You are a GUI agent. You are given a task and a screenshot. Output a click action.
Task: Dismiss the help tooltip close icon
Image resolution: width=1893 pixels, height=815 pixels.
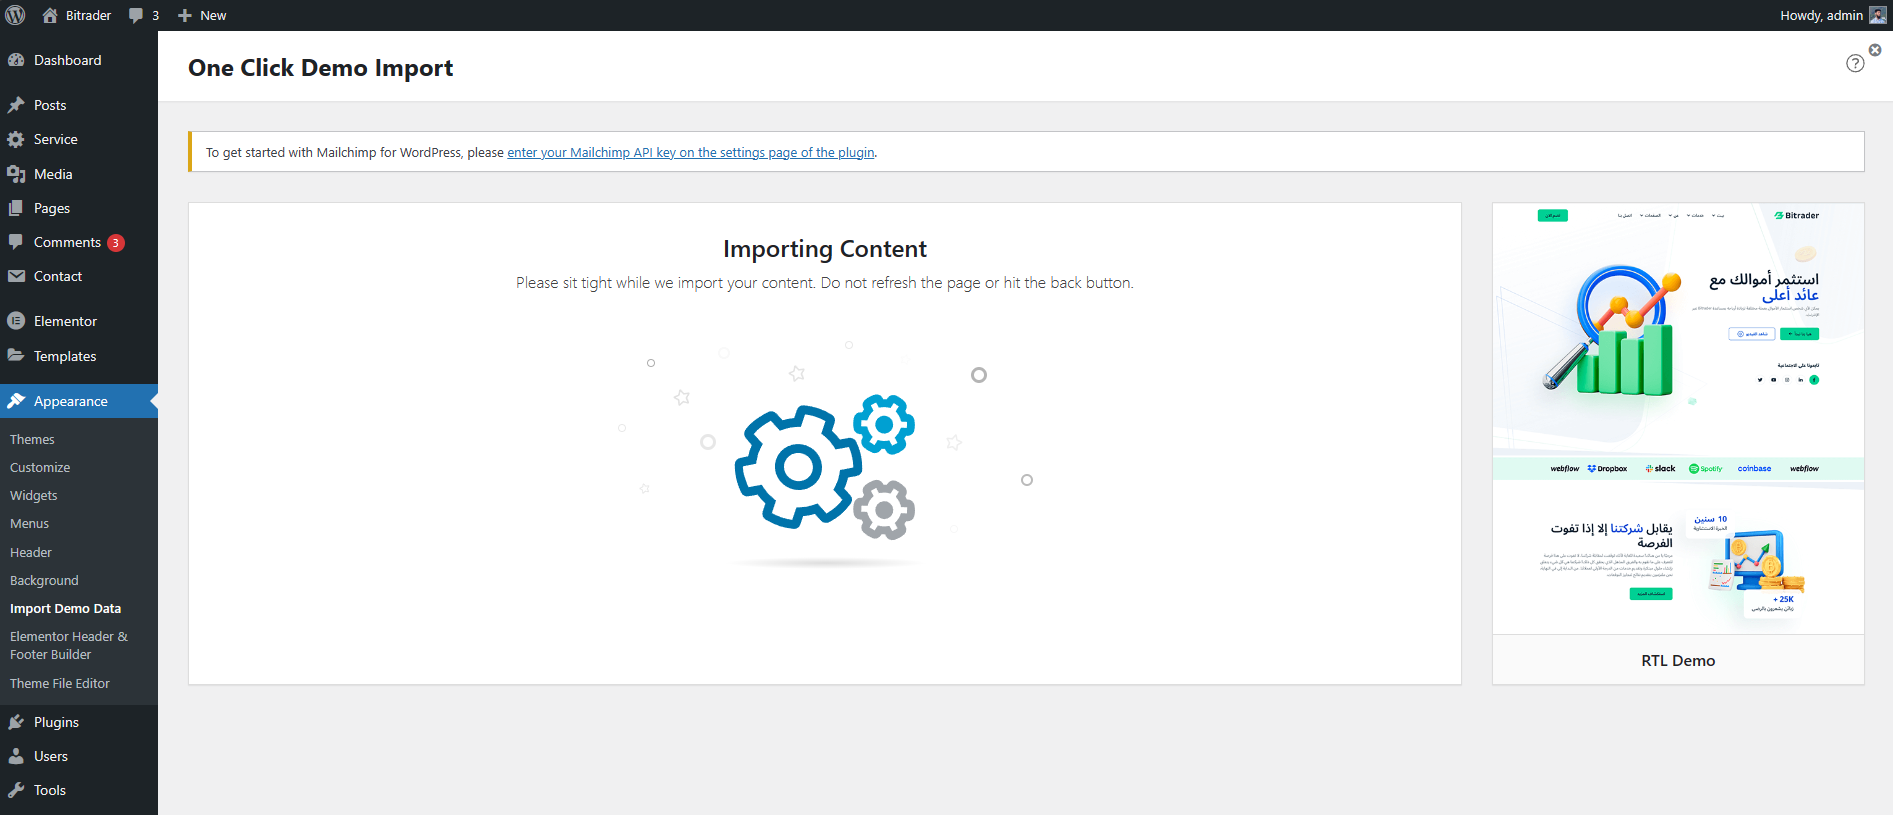coord(1875,50)
